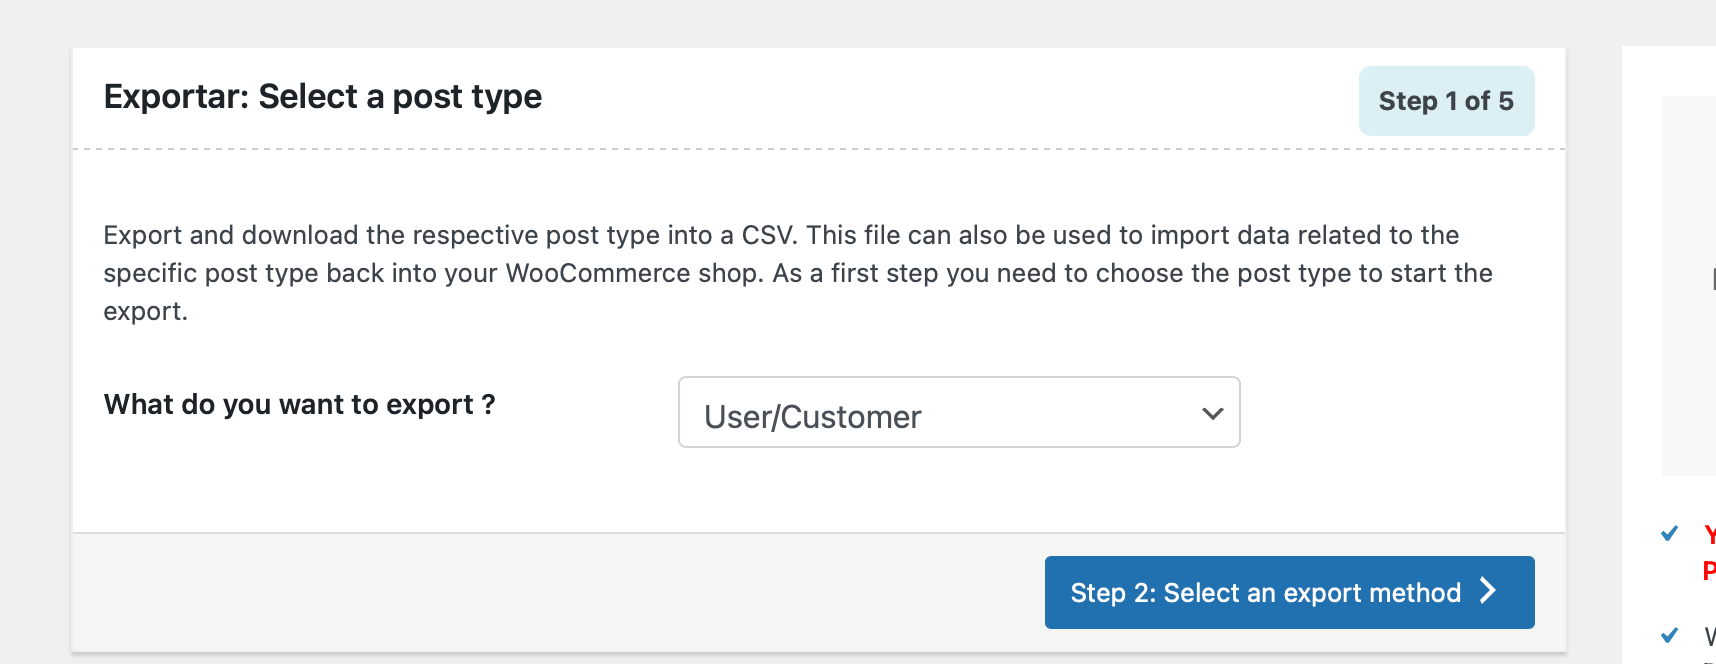The image size is (1716, 664).
Task: Click the User/Customer text in the select field
Action: point(813,417)
